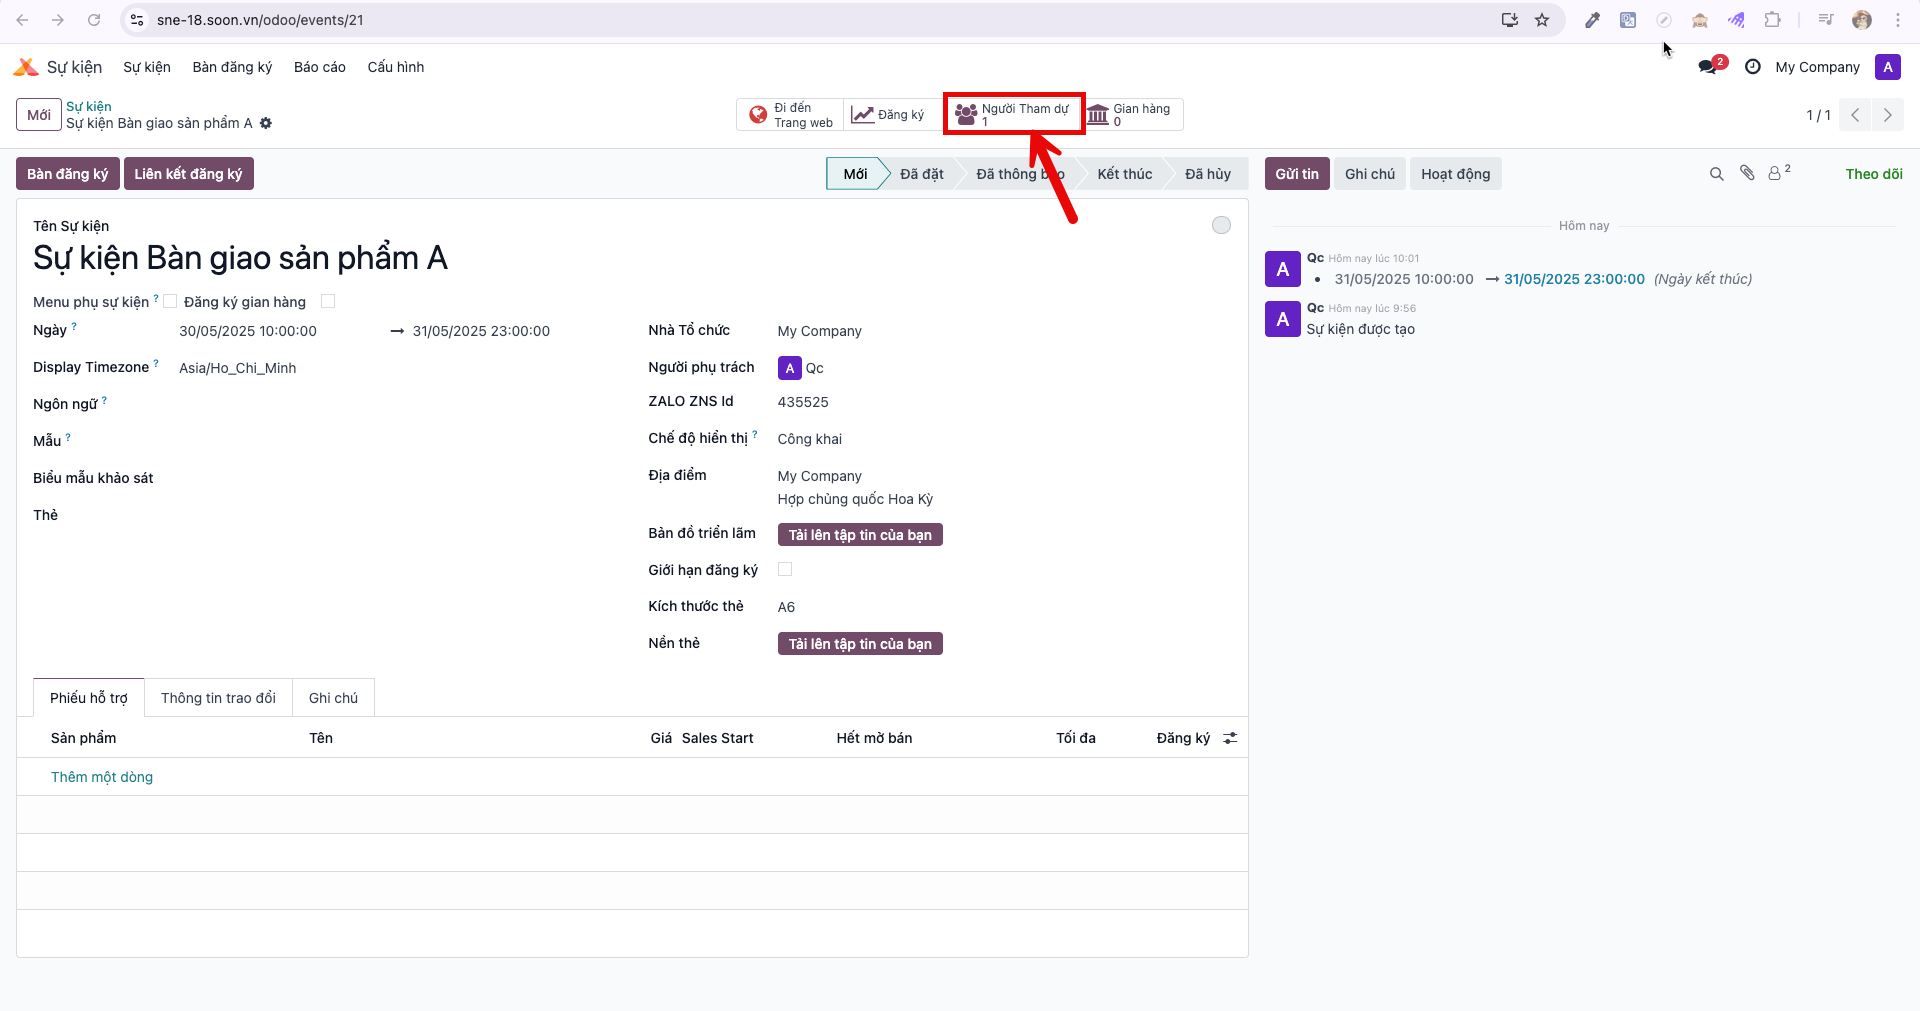
Task: Open the clock activities icon
Action: click(x=1752, y=67)
